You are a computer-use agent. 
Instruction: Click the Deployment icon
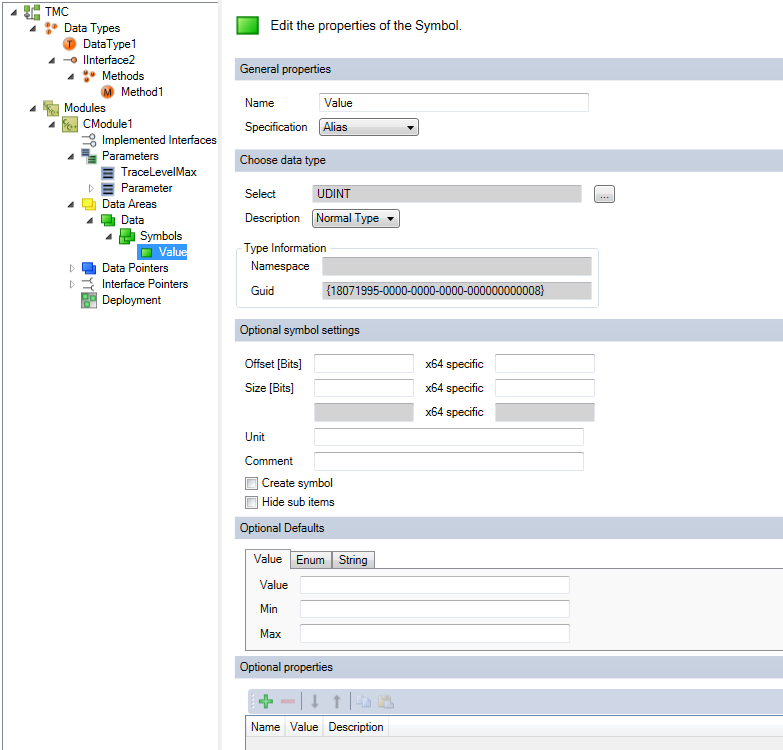click(89, 300)
